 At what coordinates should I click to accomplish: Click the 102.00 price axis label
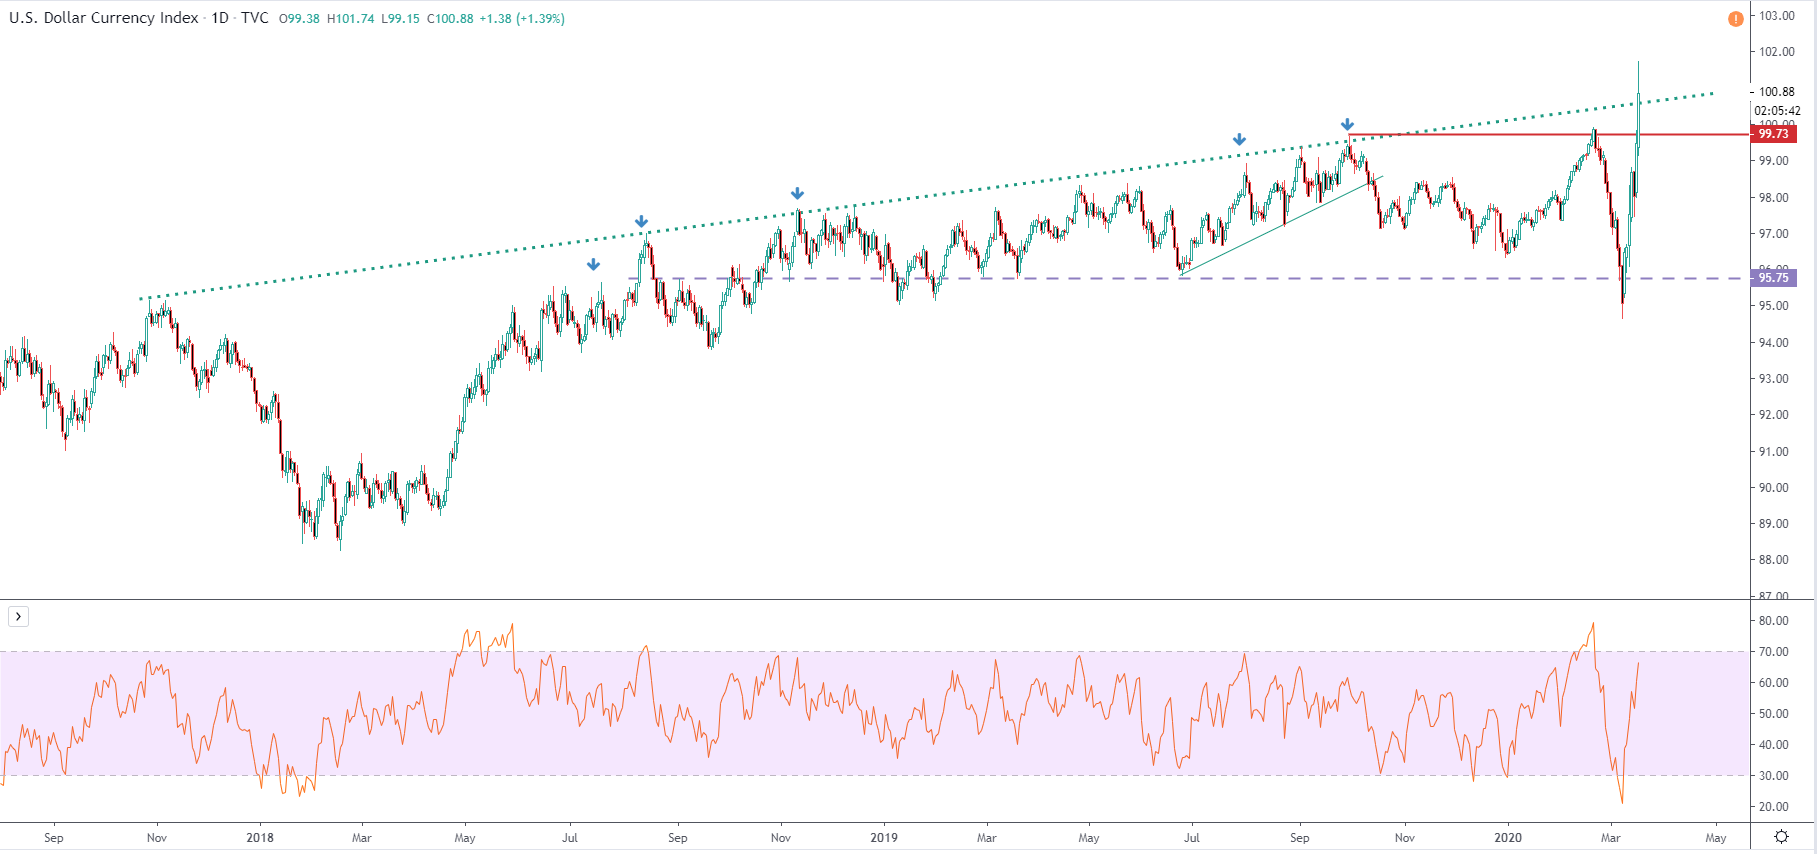[1777, 52]
